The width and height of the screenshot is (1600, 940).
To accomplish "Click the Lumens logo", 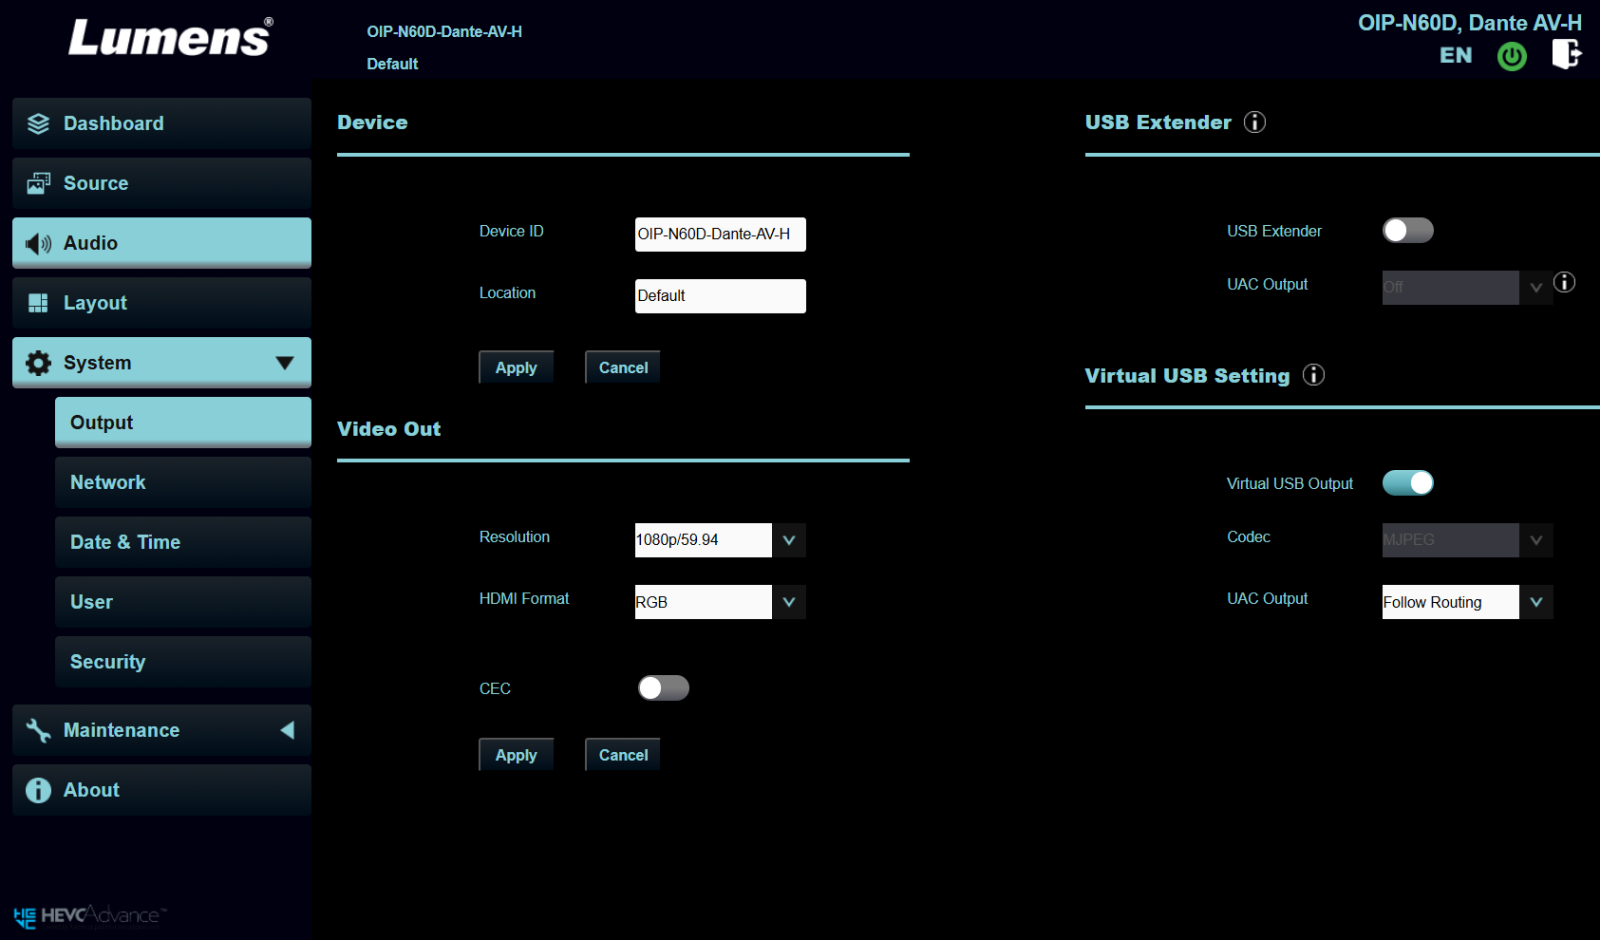I will [170, 38].
